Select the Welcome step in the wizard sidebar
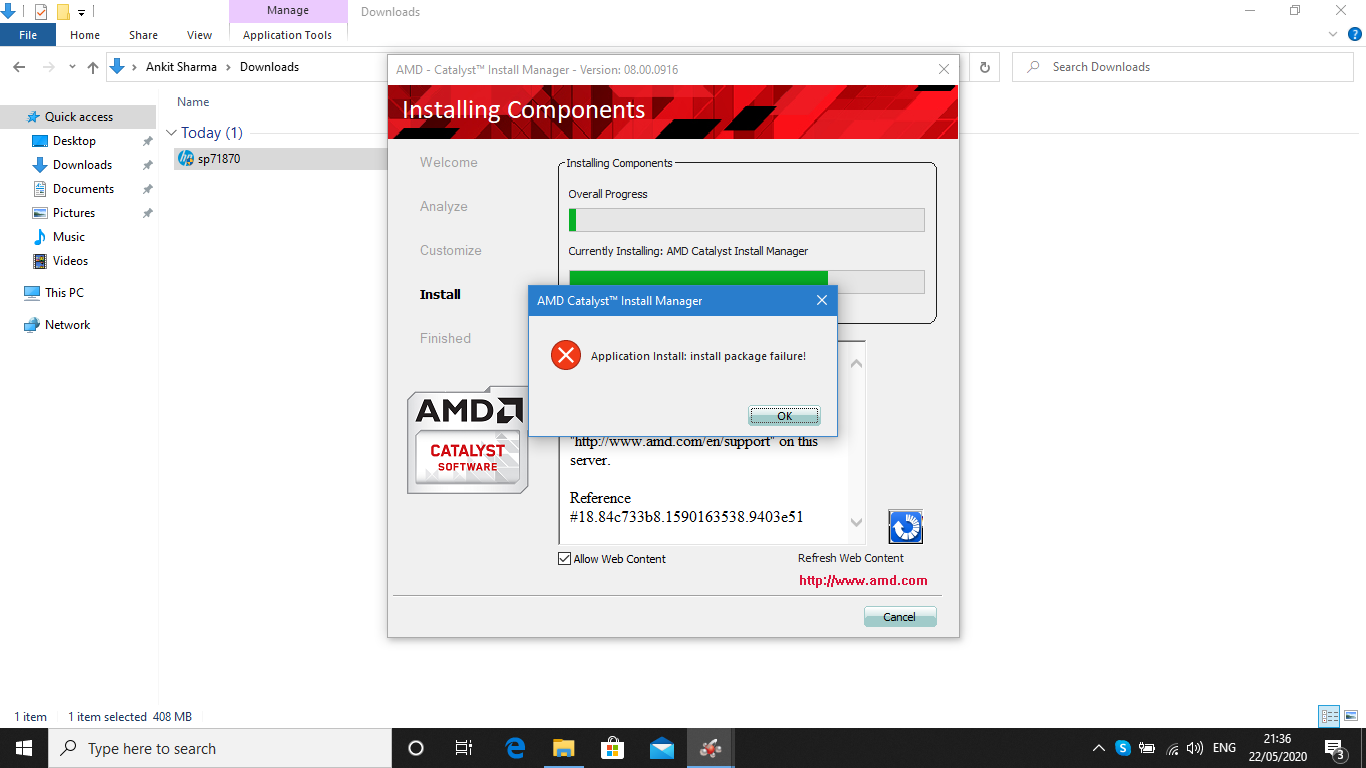The height and width of the screenshot is (768, 1366). (449, 162)
